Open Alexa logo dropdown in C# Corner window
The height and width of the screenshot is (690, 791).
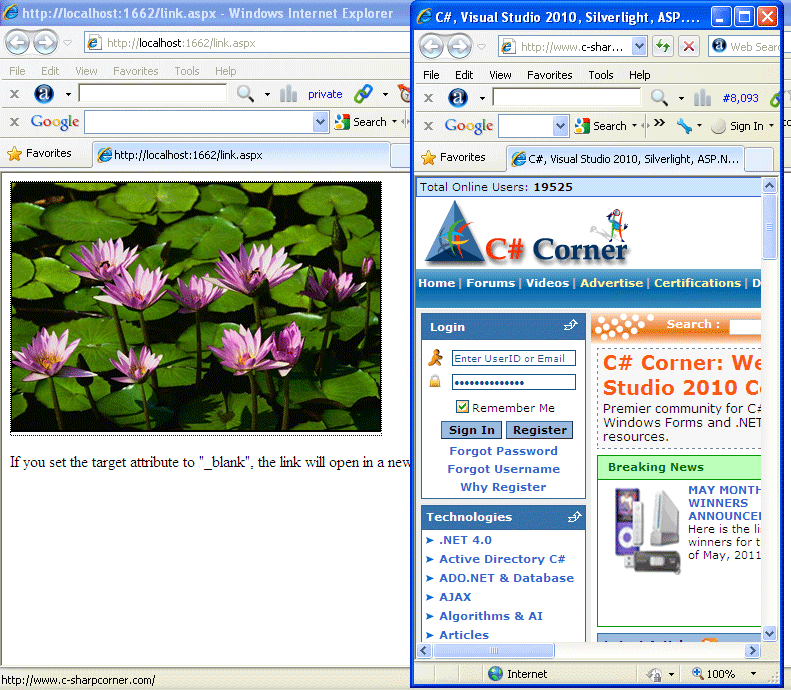[x=482, y=98]
